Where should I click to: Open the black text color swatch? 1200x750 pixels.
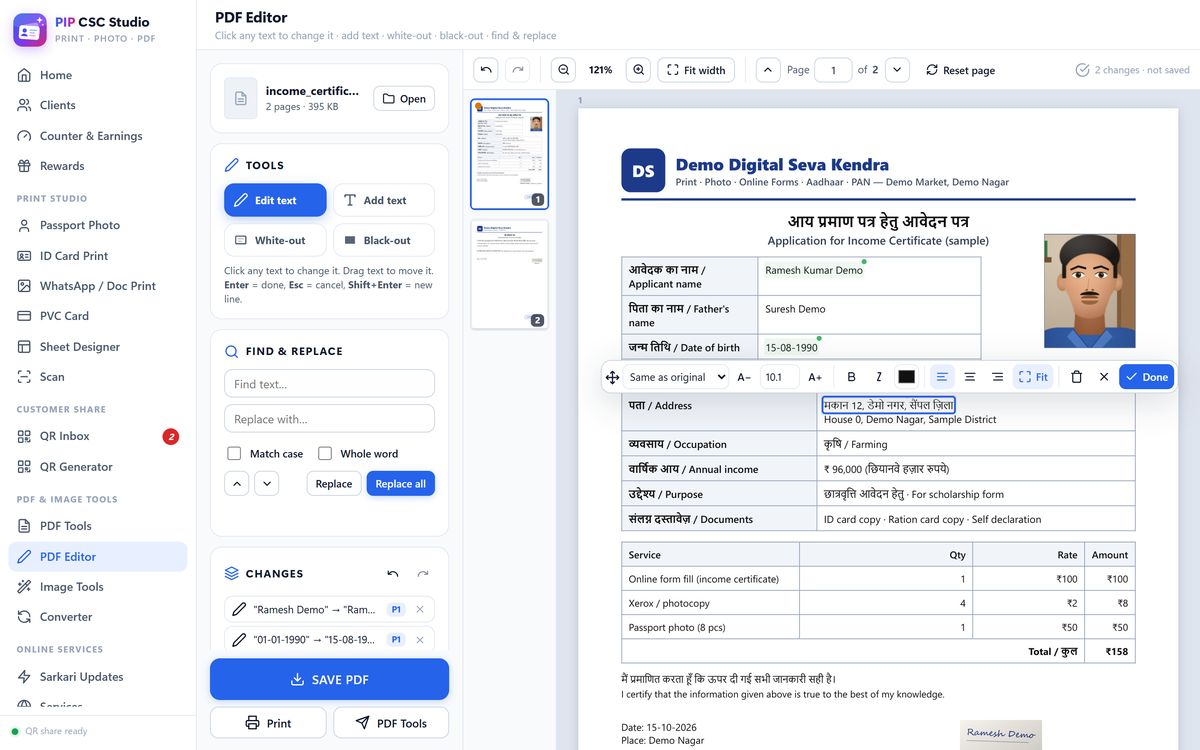coord(907,377)
